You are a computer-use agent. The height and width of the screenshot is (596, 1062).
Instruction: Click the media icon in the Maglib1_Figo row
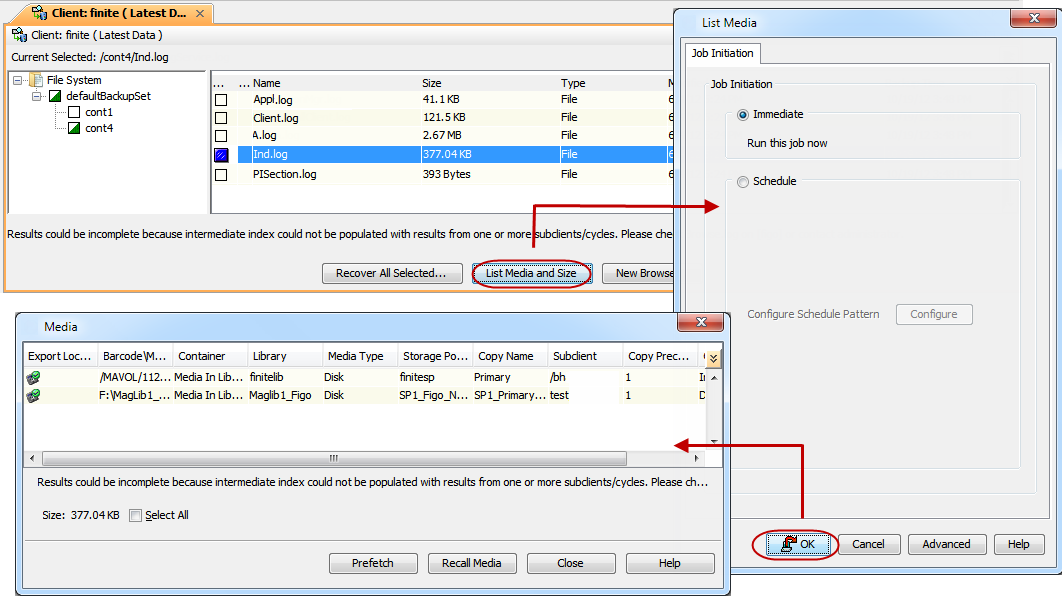33,395
